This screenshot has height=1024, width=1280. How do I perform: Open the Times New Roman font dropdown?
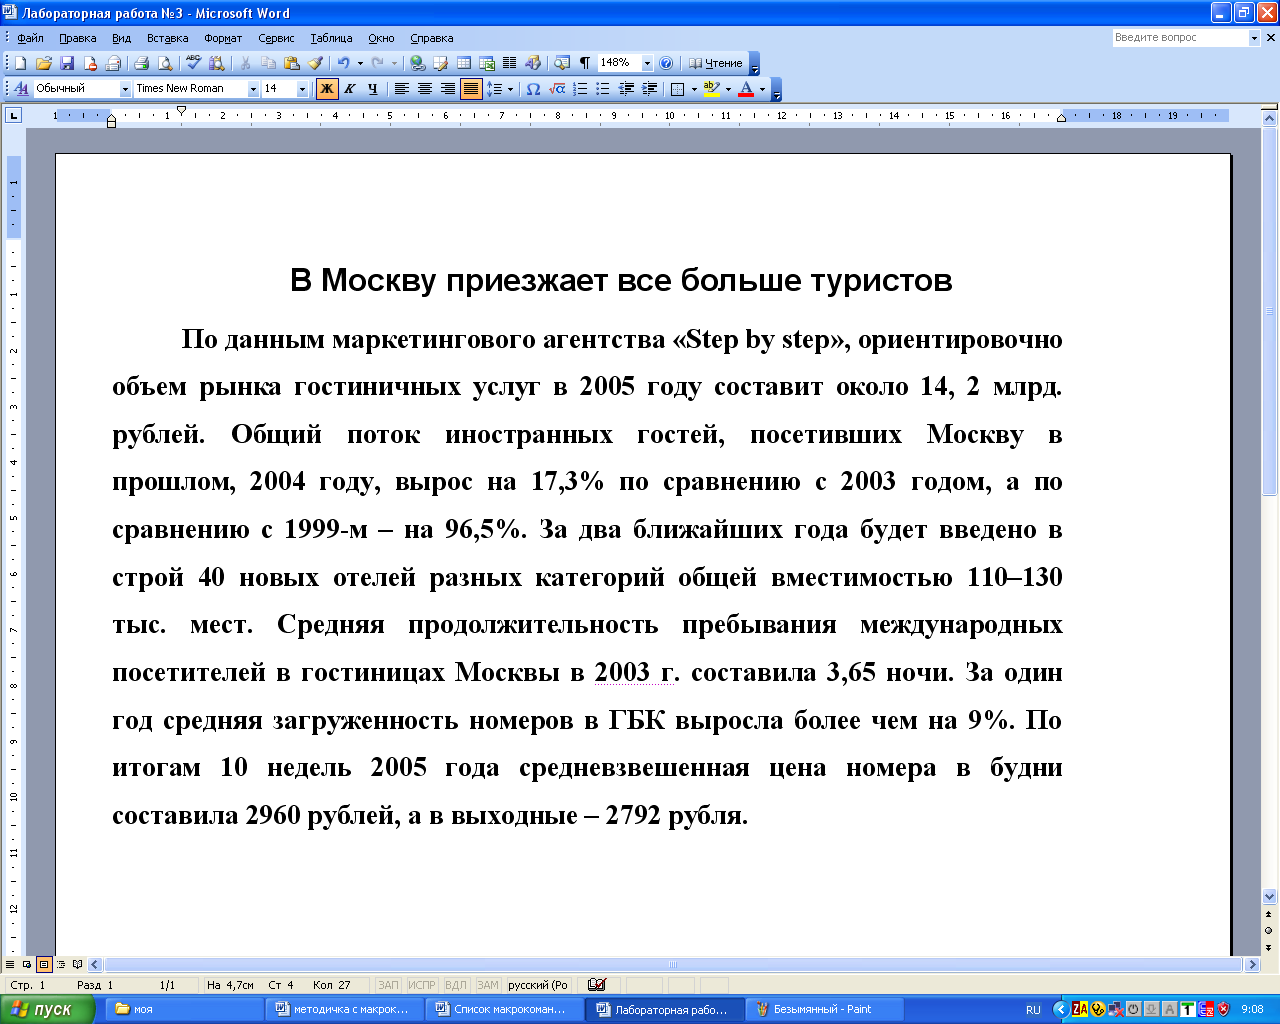[253, 89]
